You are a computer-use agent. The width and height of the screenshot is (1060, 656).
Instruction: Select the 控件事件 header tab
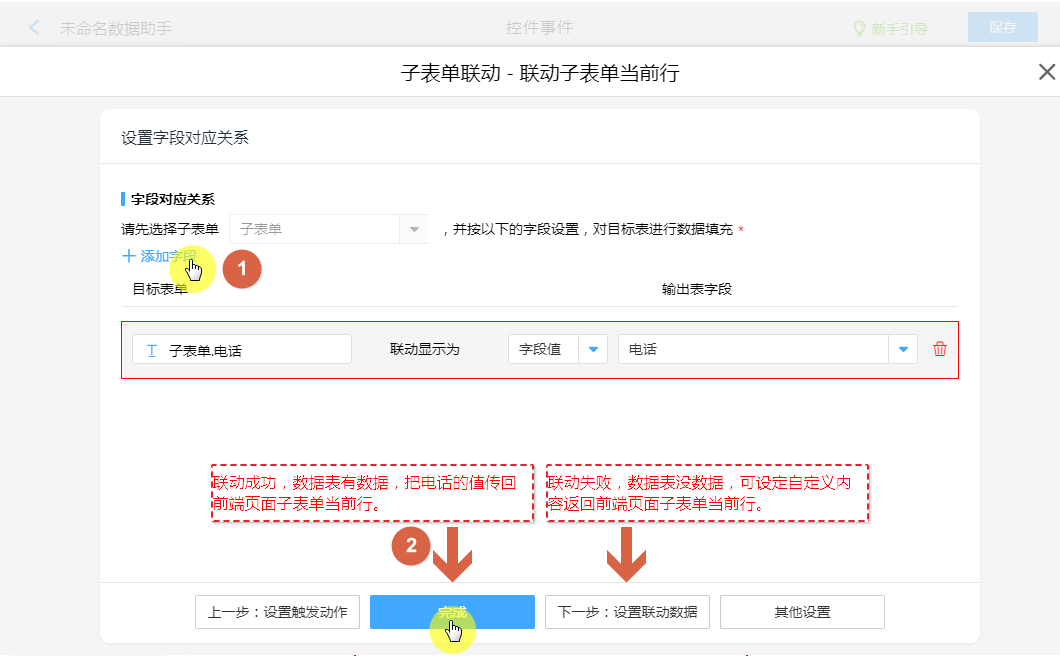[539, 28]
